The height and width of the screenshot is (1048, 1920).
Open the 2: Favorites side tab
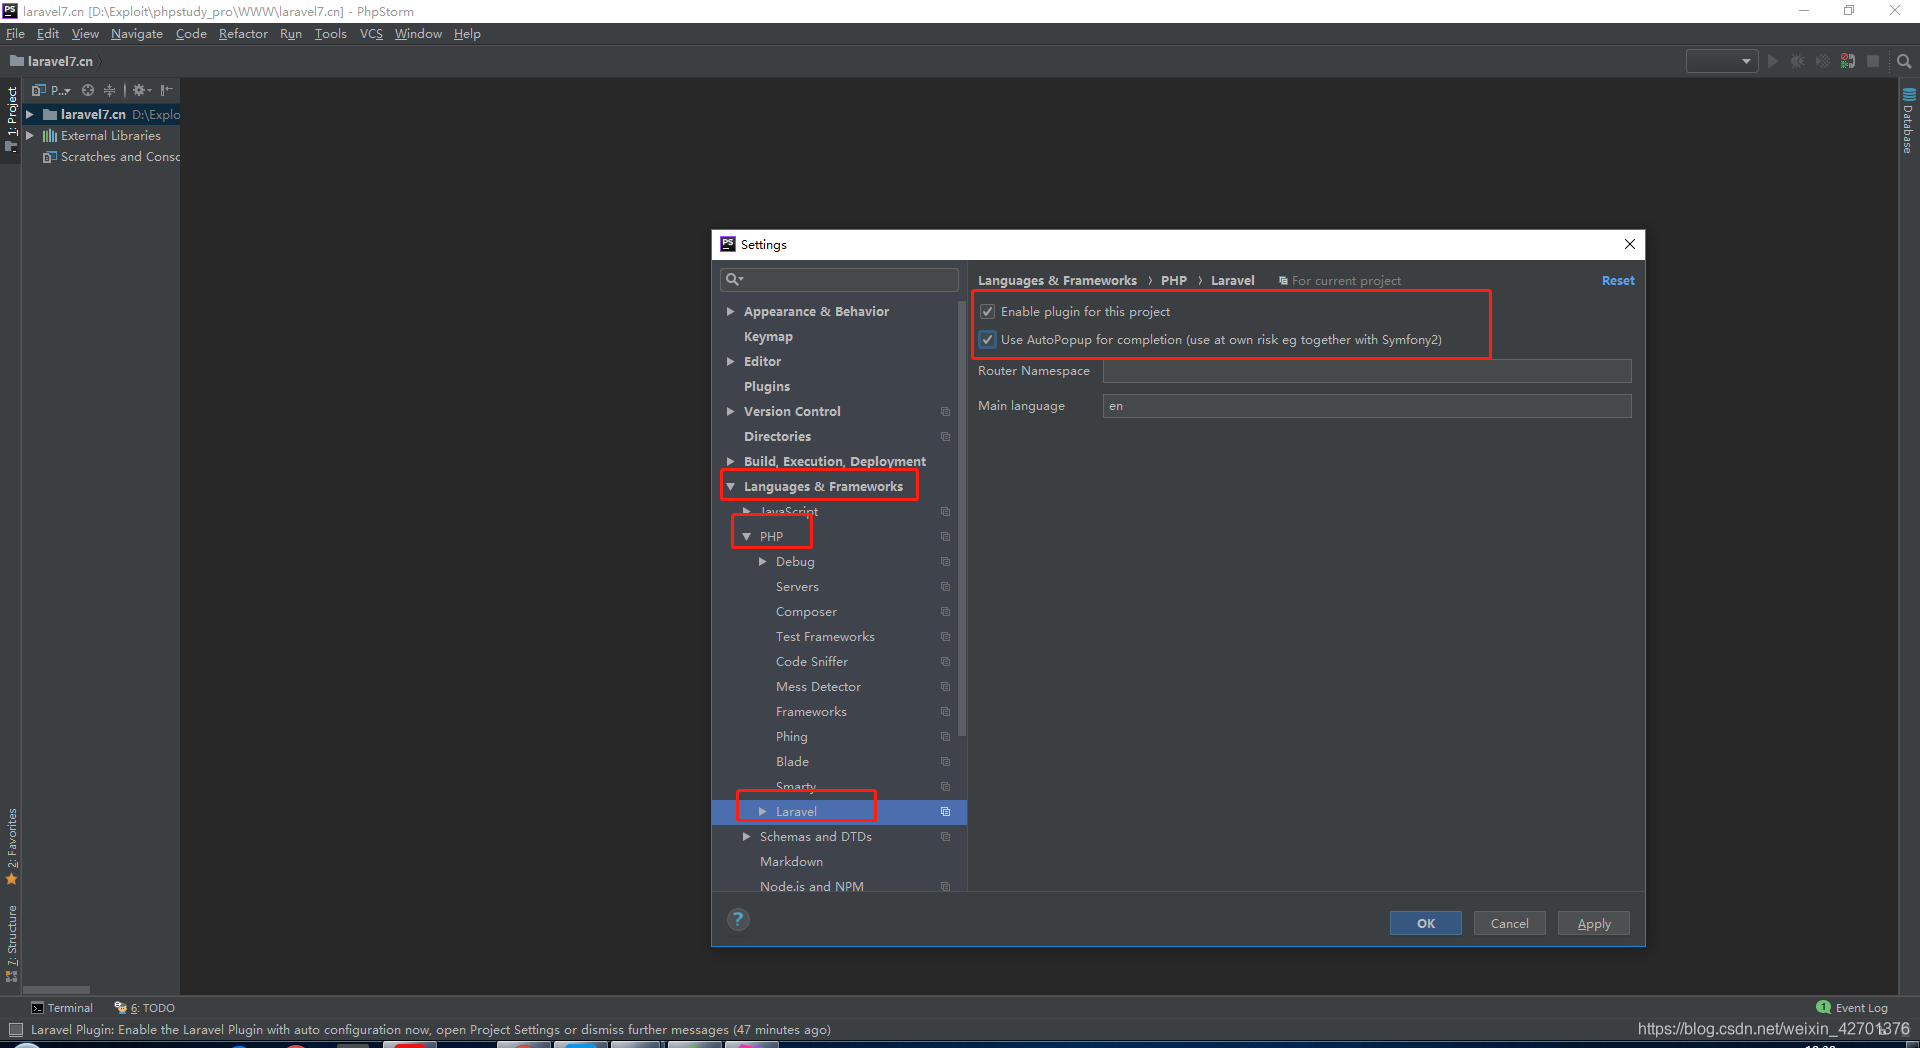12,846
